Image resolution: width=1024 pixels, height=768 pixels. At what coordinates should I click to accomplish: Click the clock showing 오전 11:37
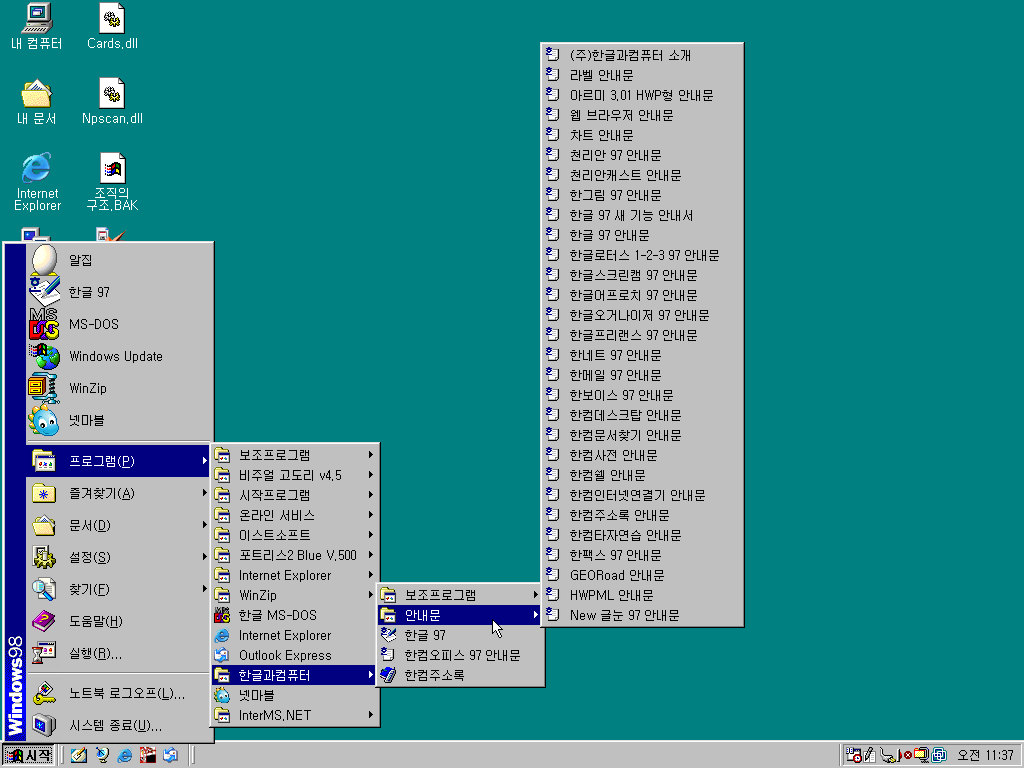985,756
